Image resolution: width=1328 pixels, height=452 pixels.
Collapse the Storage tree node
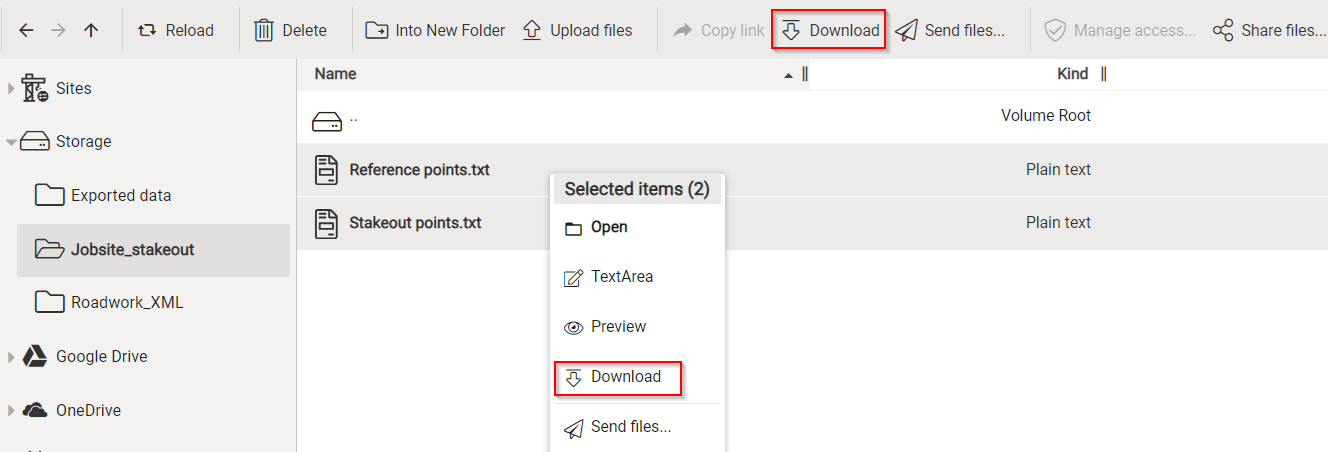[x=11, y=142]
